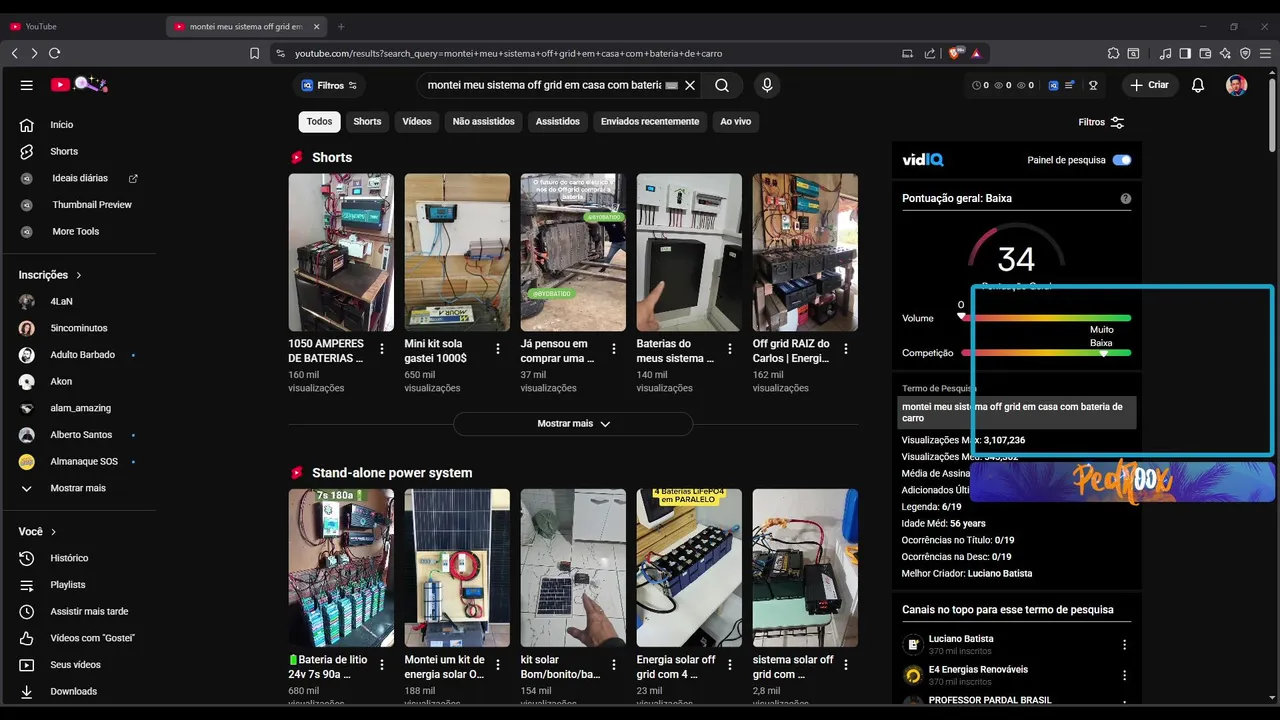Expand the Você section chevron
This screenshot has height=720, width=1280.
53,532
